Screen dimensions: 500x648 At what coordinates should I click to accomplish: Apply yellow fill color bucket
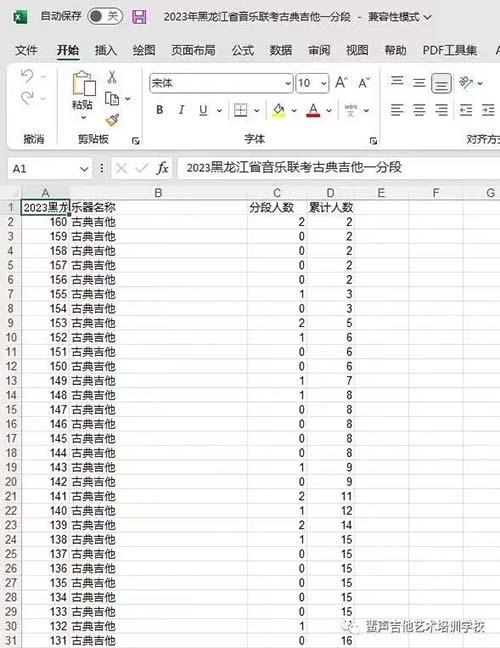click(279, 110)
